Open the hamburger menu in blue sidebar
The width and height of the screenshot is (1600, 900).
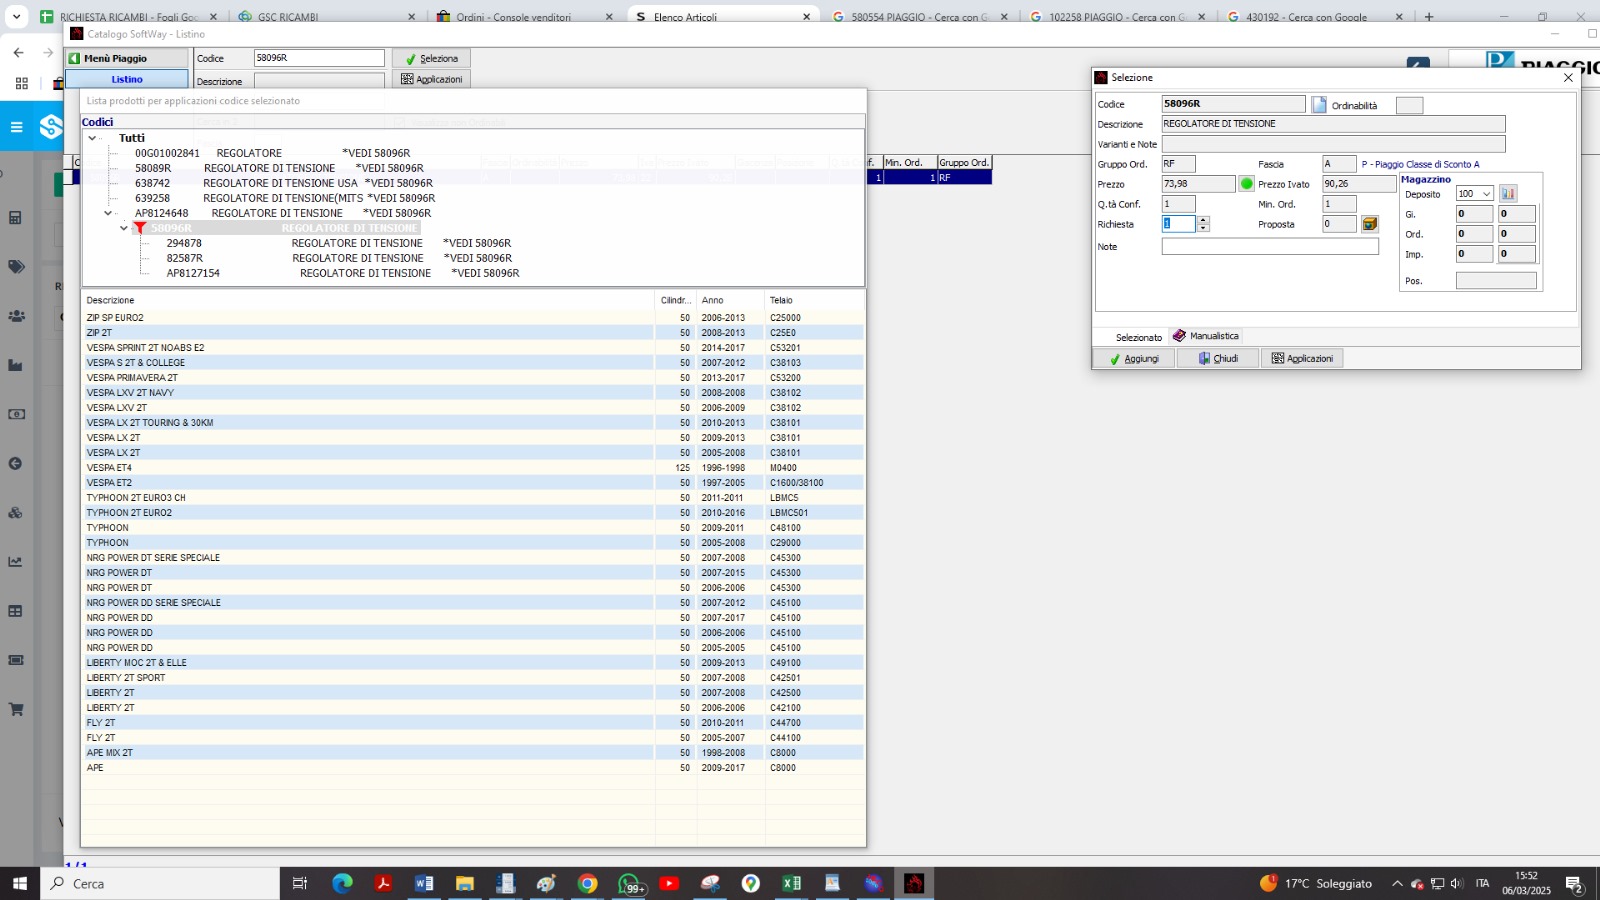tap(16, 127)
